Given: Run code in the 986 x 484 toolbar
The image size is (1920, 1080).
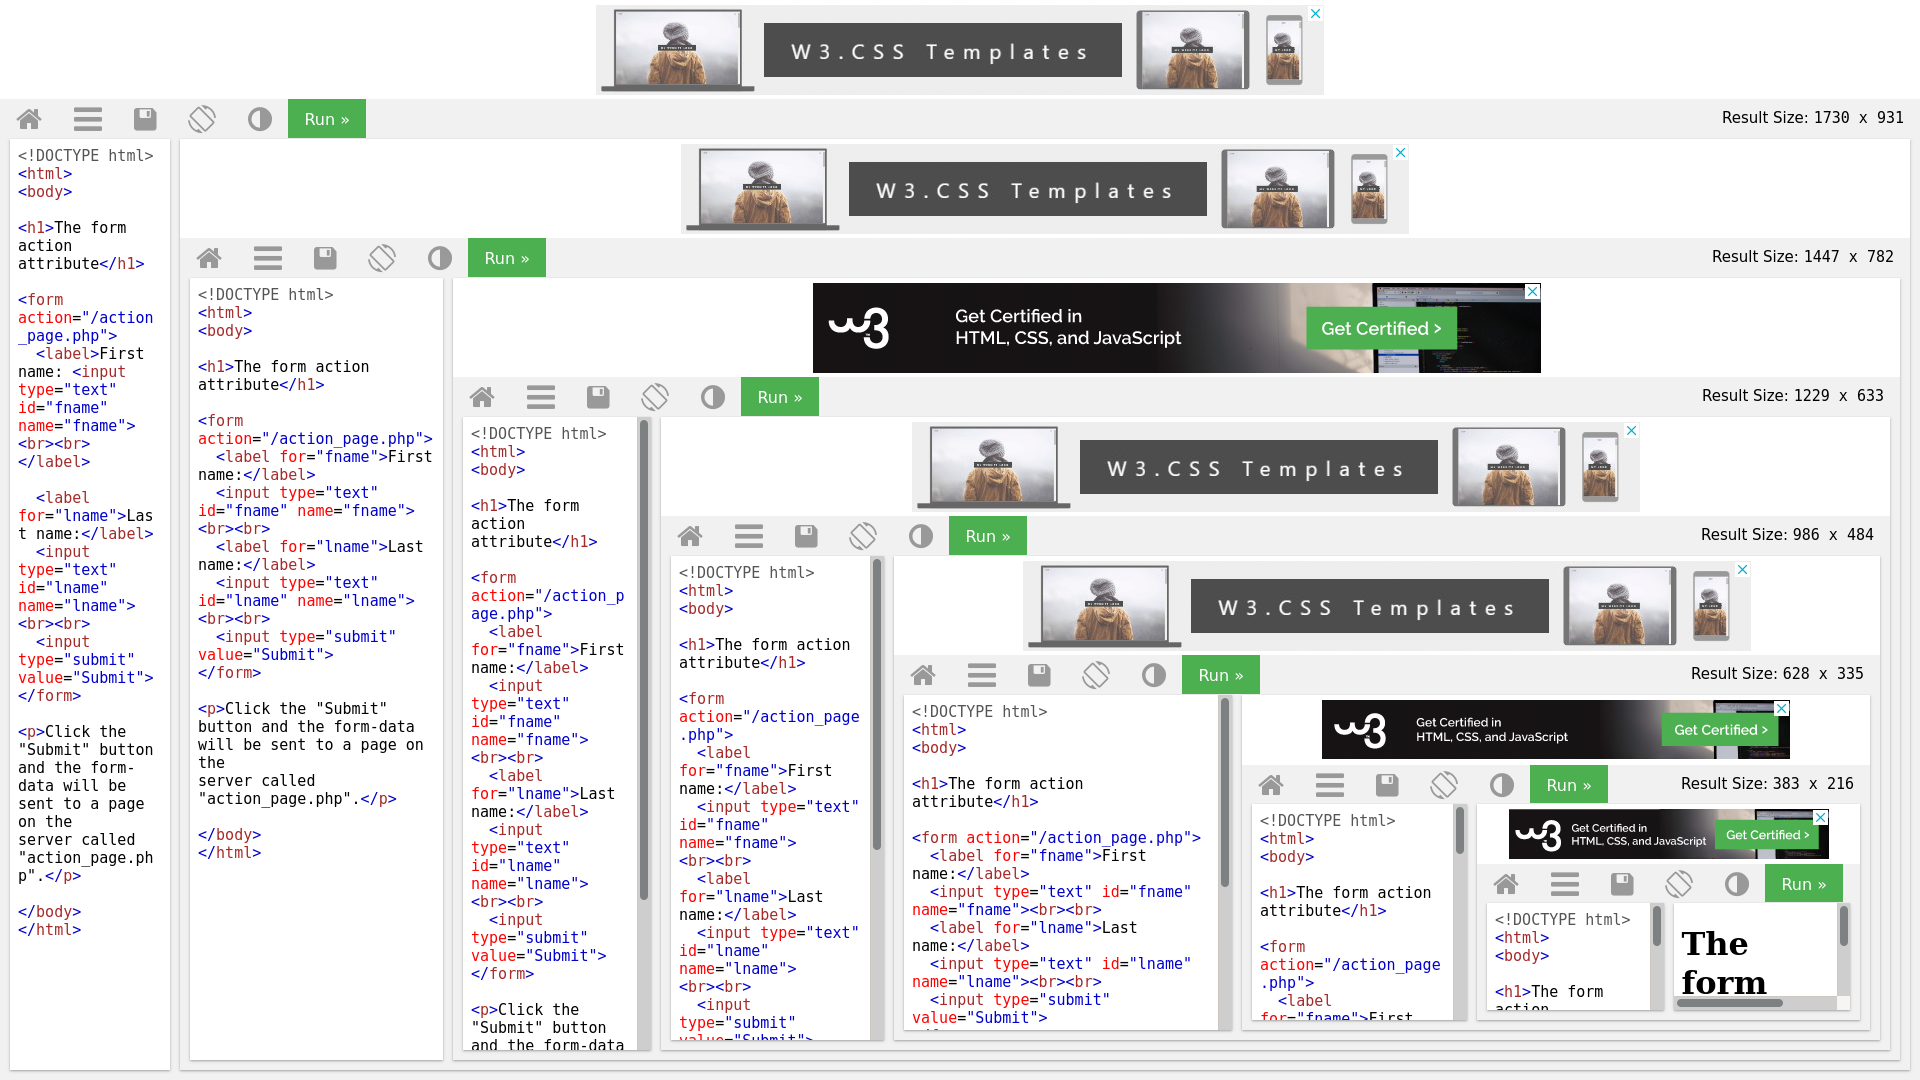Looking at the screenshot, I should 988,536.
